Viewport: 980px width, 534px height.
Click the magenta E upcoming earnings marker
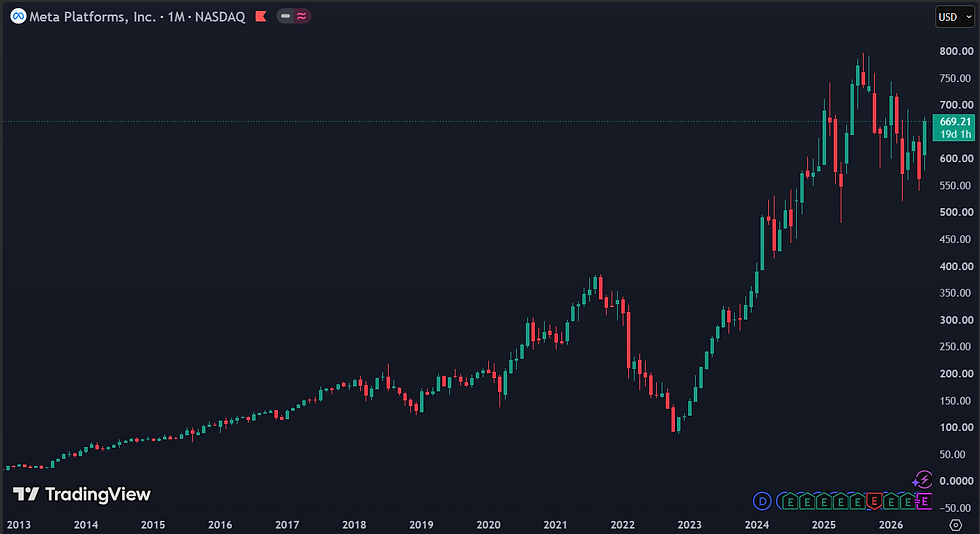pyautogui.click(x=924, y=501)
